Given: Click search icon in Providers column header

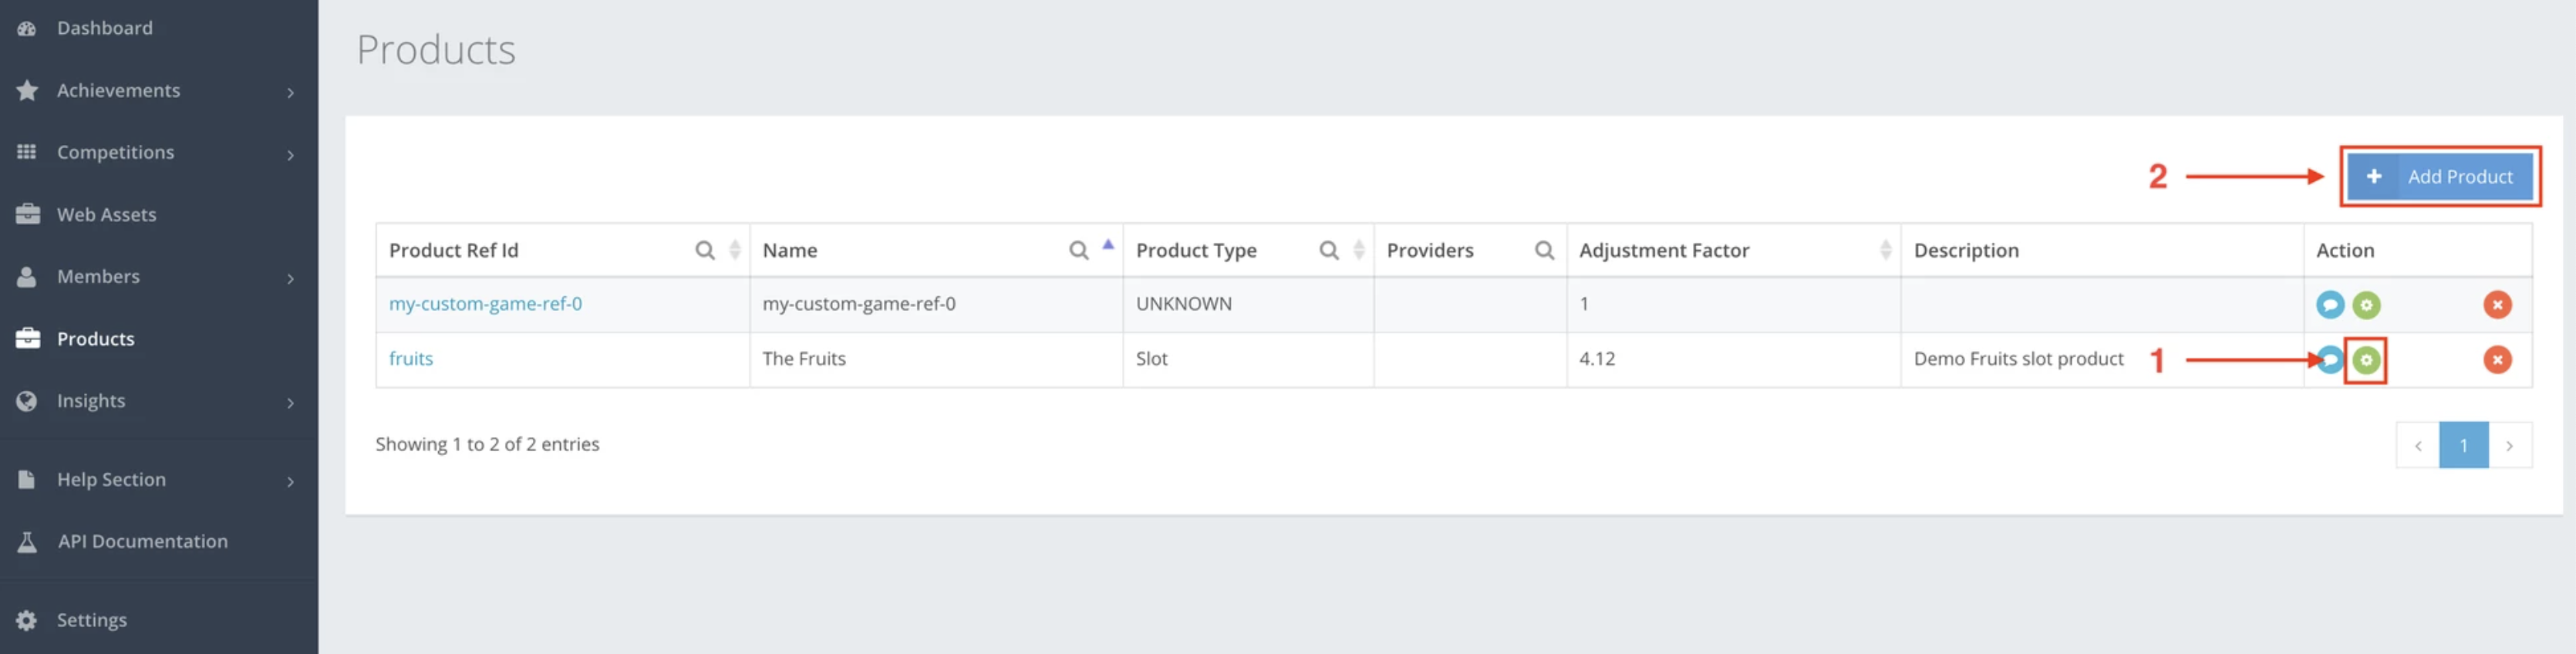Looking at the screenshot, I should 1543,250.
